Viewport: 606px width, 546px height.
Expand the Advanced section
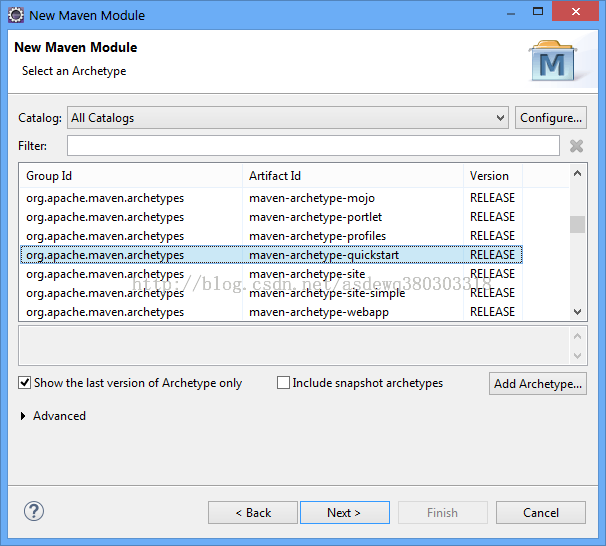[x=23, y=416]
